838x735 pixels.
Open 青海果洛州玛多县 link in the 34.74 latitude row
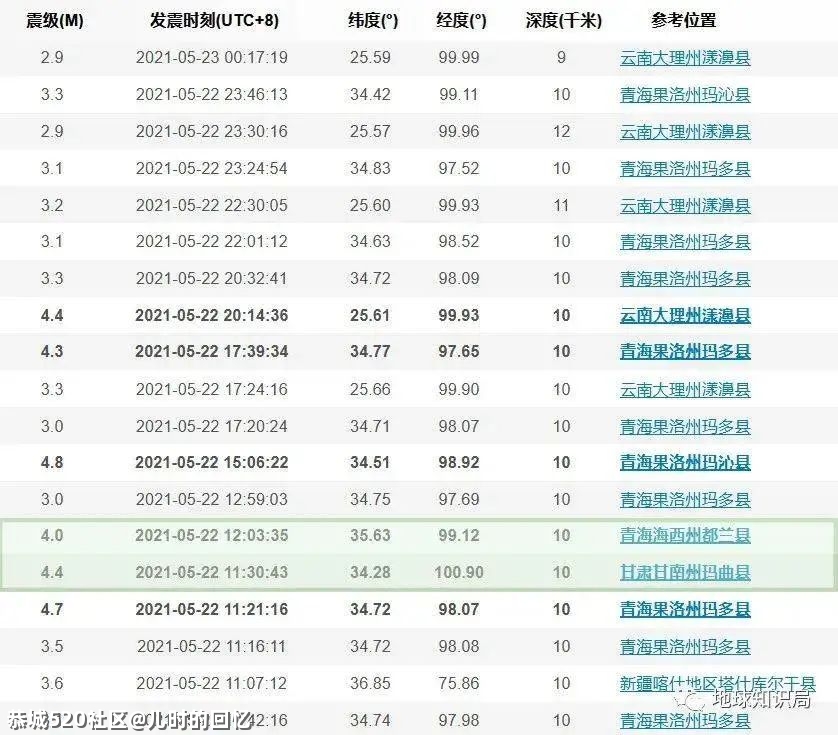pyautogui.click(x=685, y=720)
